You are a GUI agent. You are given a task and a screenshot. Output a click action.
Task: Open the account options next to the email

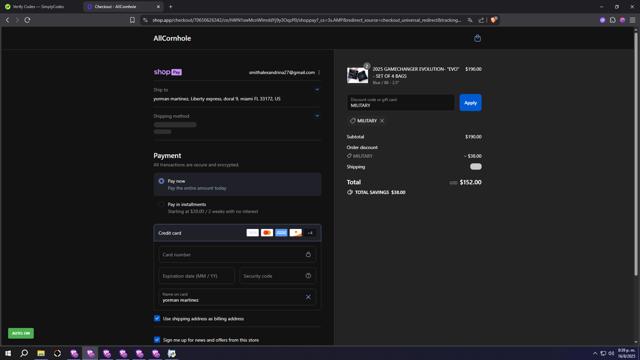pyautogui.click(x=319, y=73)
